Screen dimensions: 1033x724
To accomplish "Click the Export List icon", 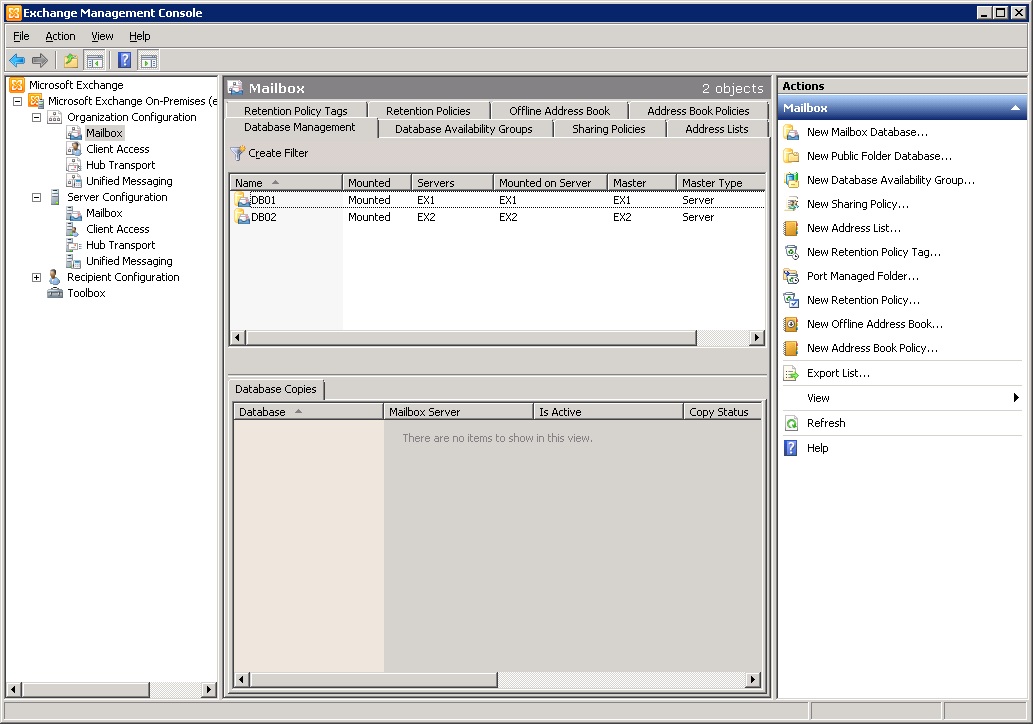I will pyautogui.click(x=791, y=374).
